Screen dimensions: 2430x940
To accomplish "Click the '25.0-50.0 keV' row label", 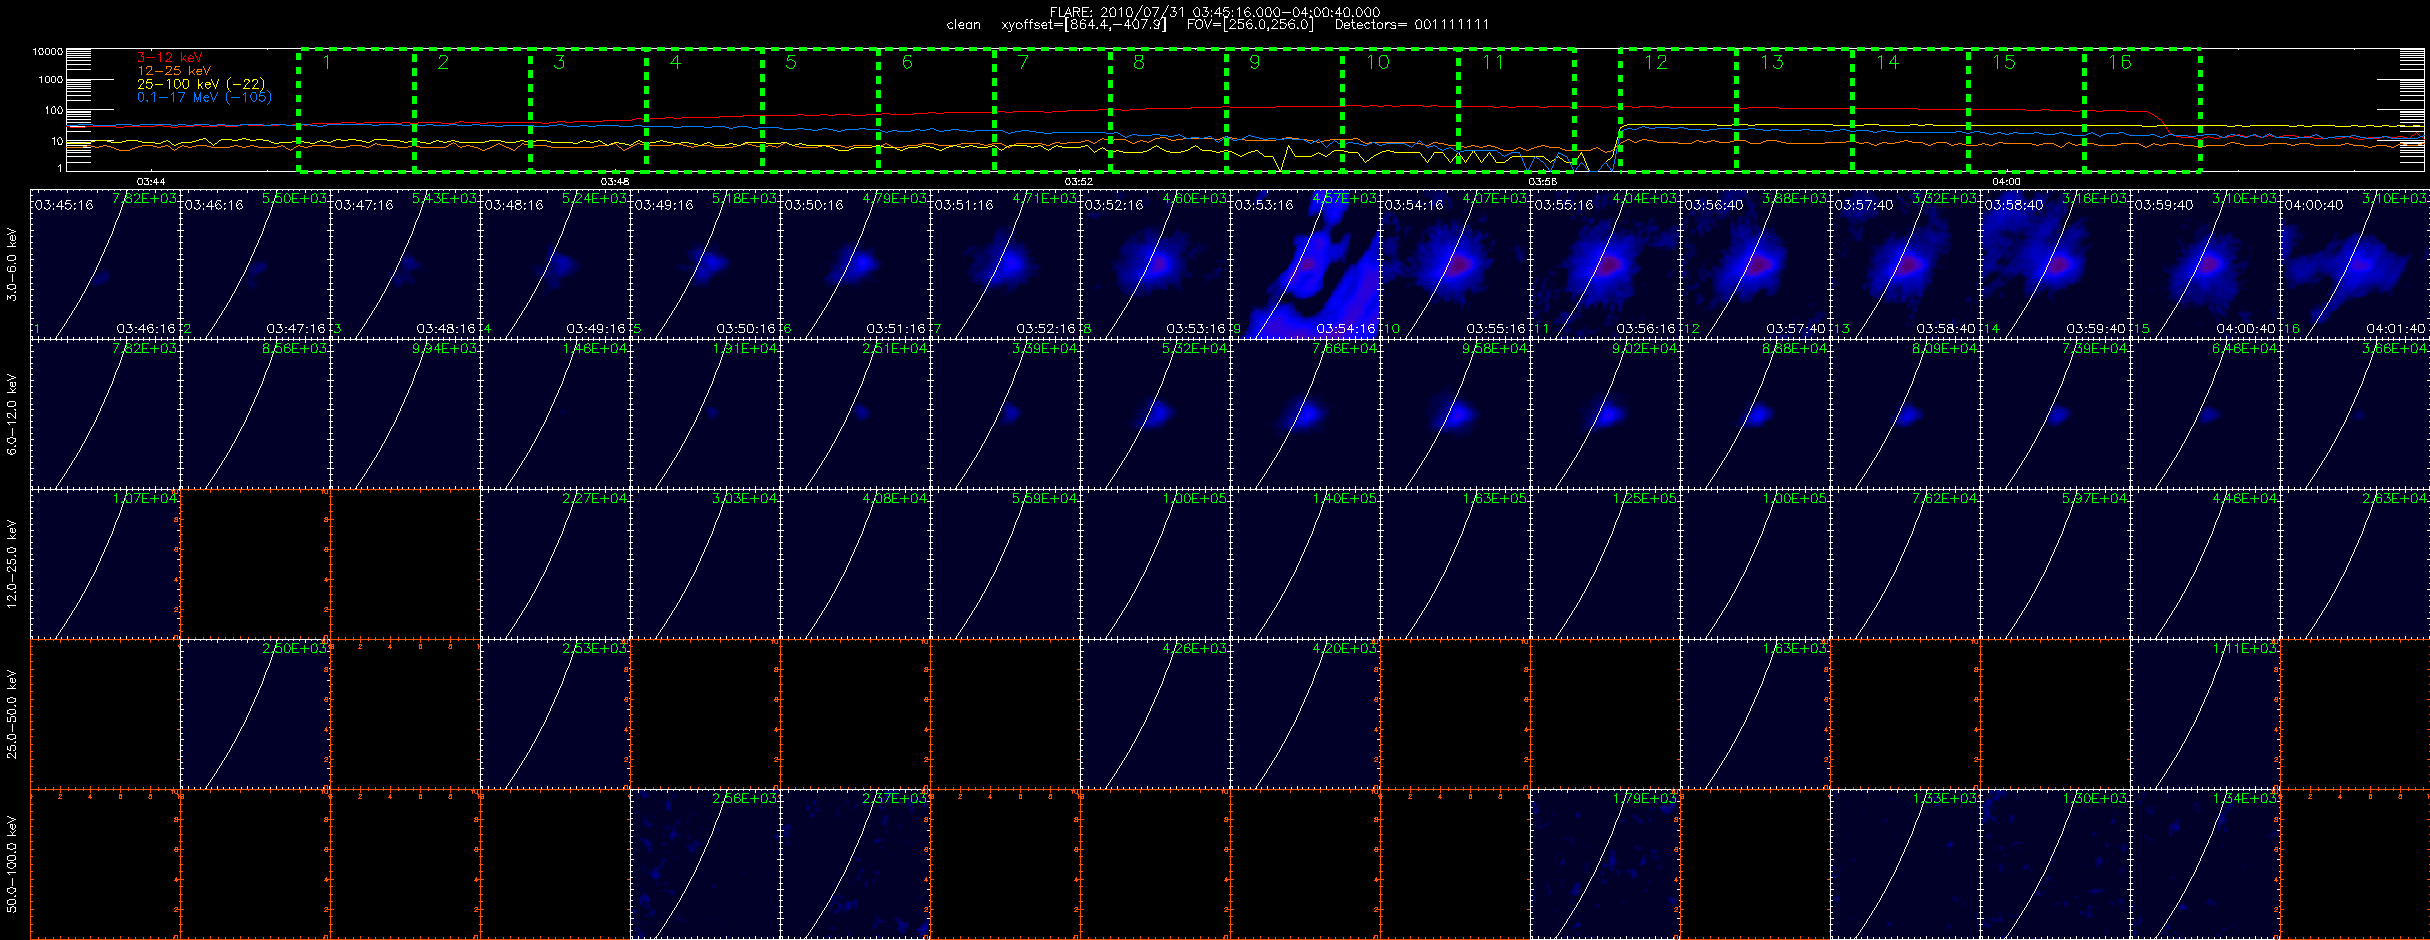I will (x=12, y=714).
